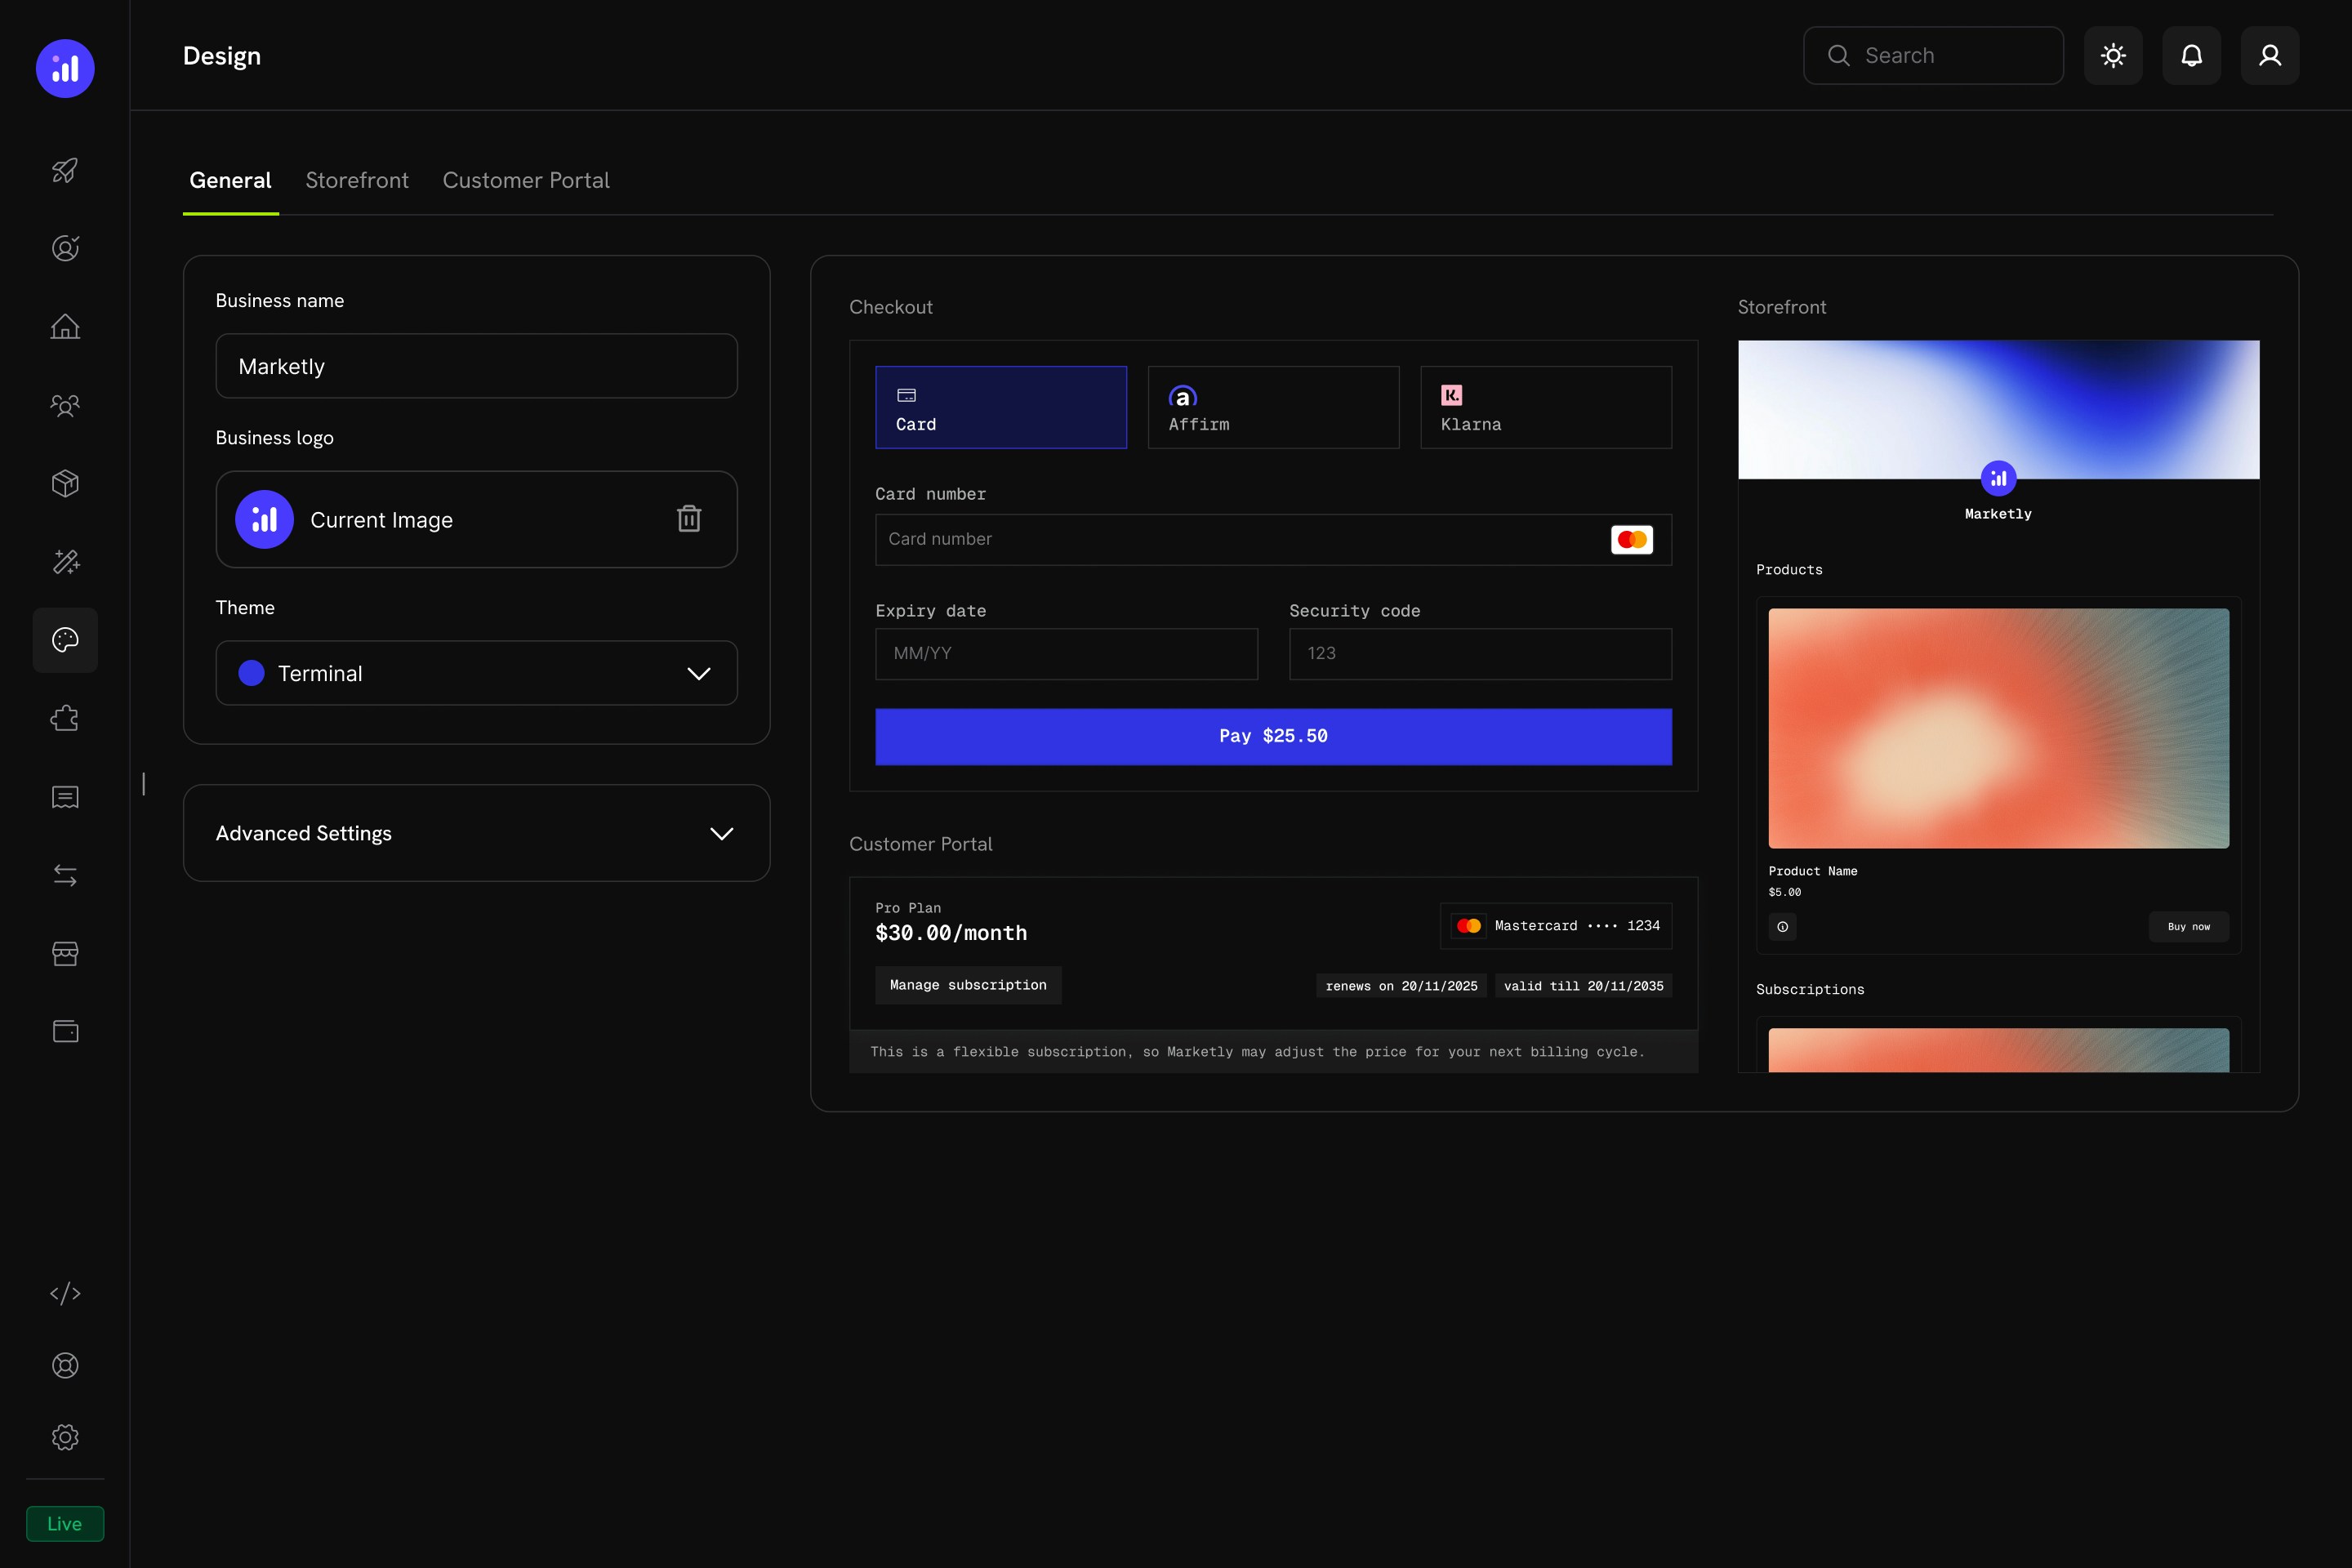The width and height of the screenshot is (2352, 1568).
Task: Open the rocket launch section in sidebar
Action: [x=65, y=170]
